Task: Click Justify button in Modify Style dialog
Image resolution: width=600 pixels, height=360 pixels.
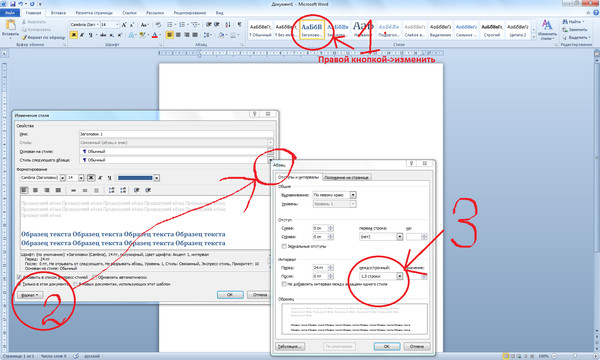Action: tap(58, 190)
